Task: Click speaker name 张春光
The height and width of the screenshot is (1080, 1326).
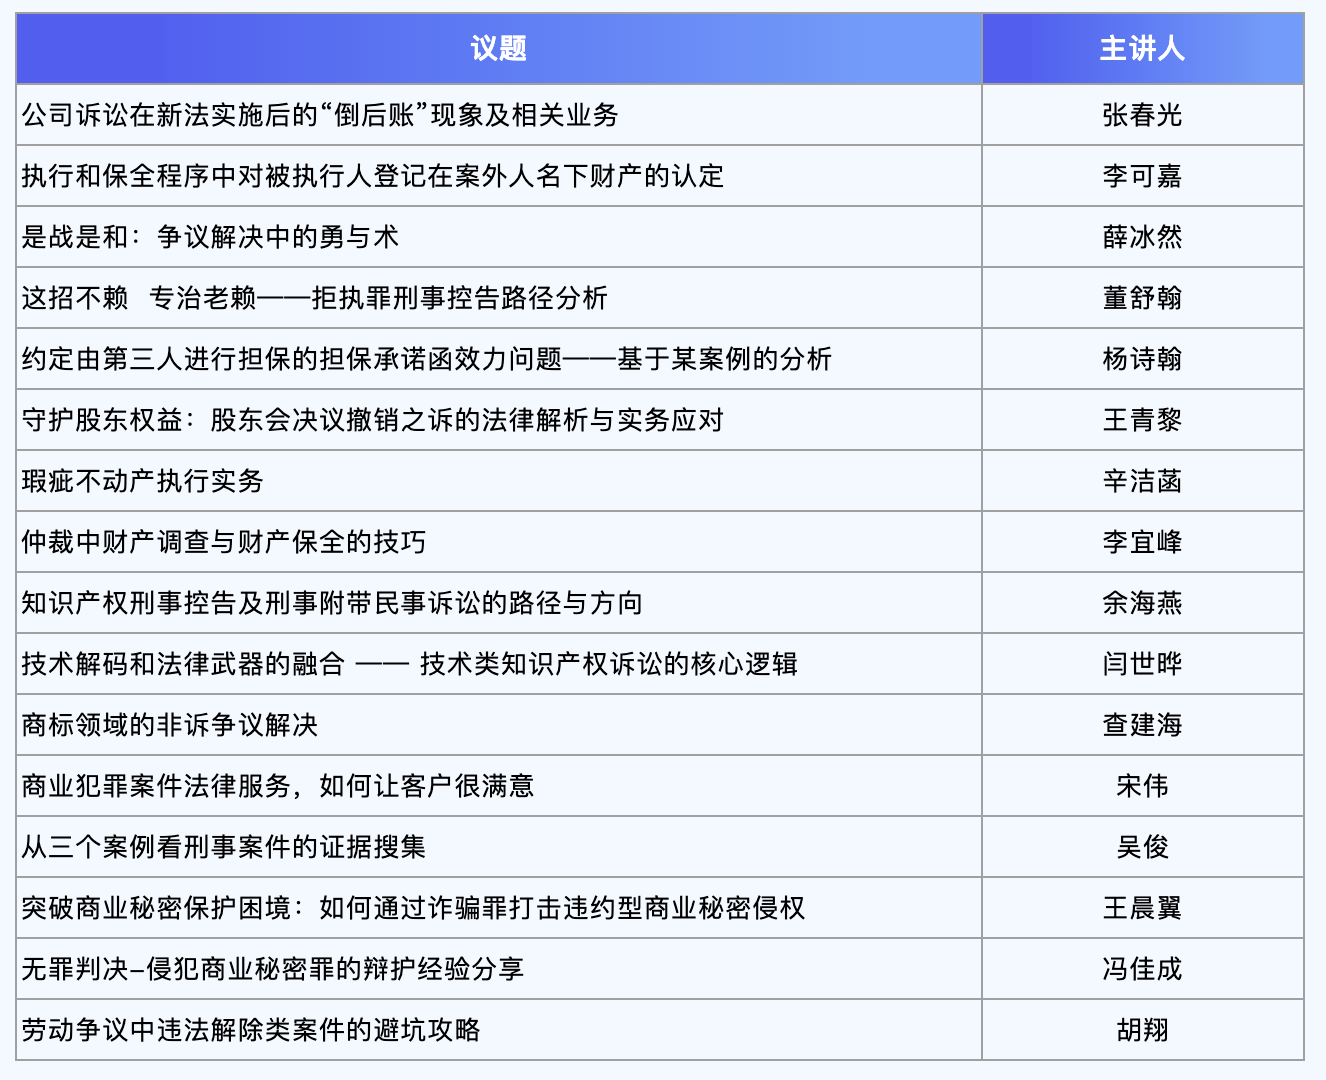Action: (1142, 115)
